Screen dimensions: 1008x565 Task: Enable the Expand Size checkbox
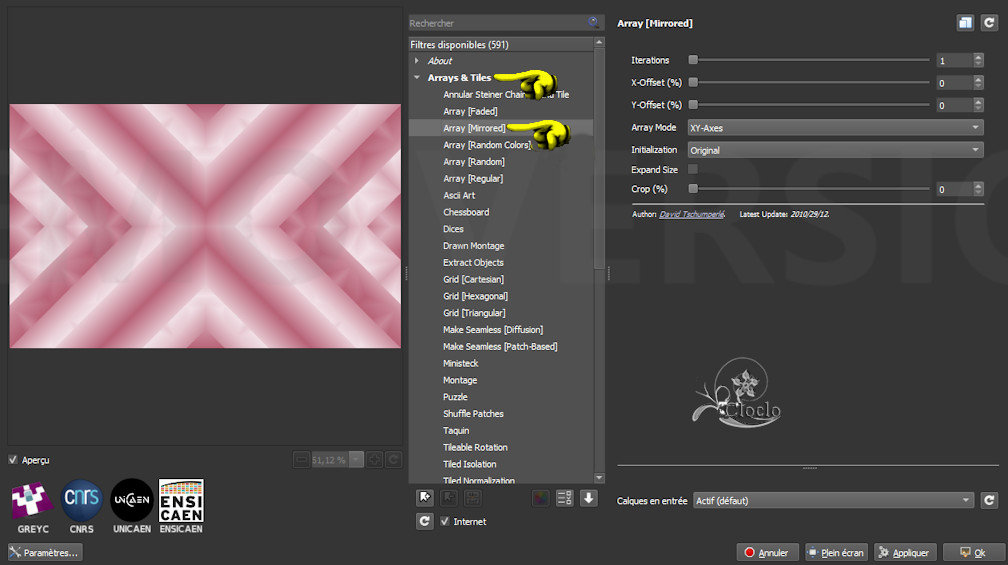(693, 170)
